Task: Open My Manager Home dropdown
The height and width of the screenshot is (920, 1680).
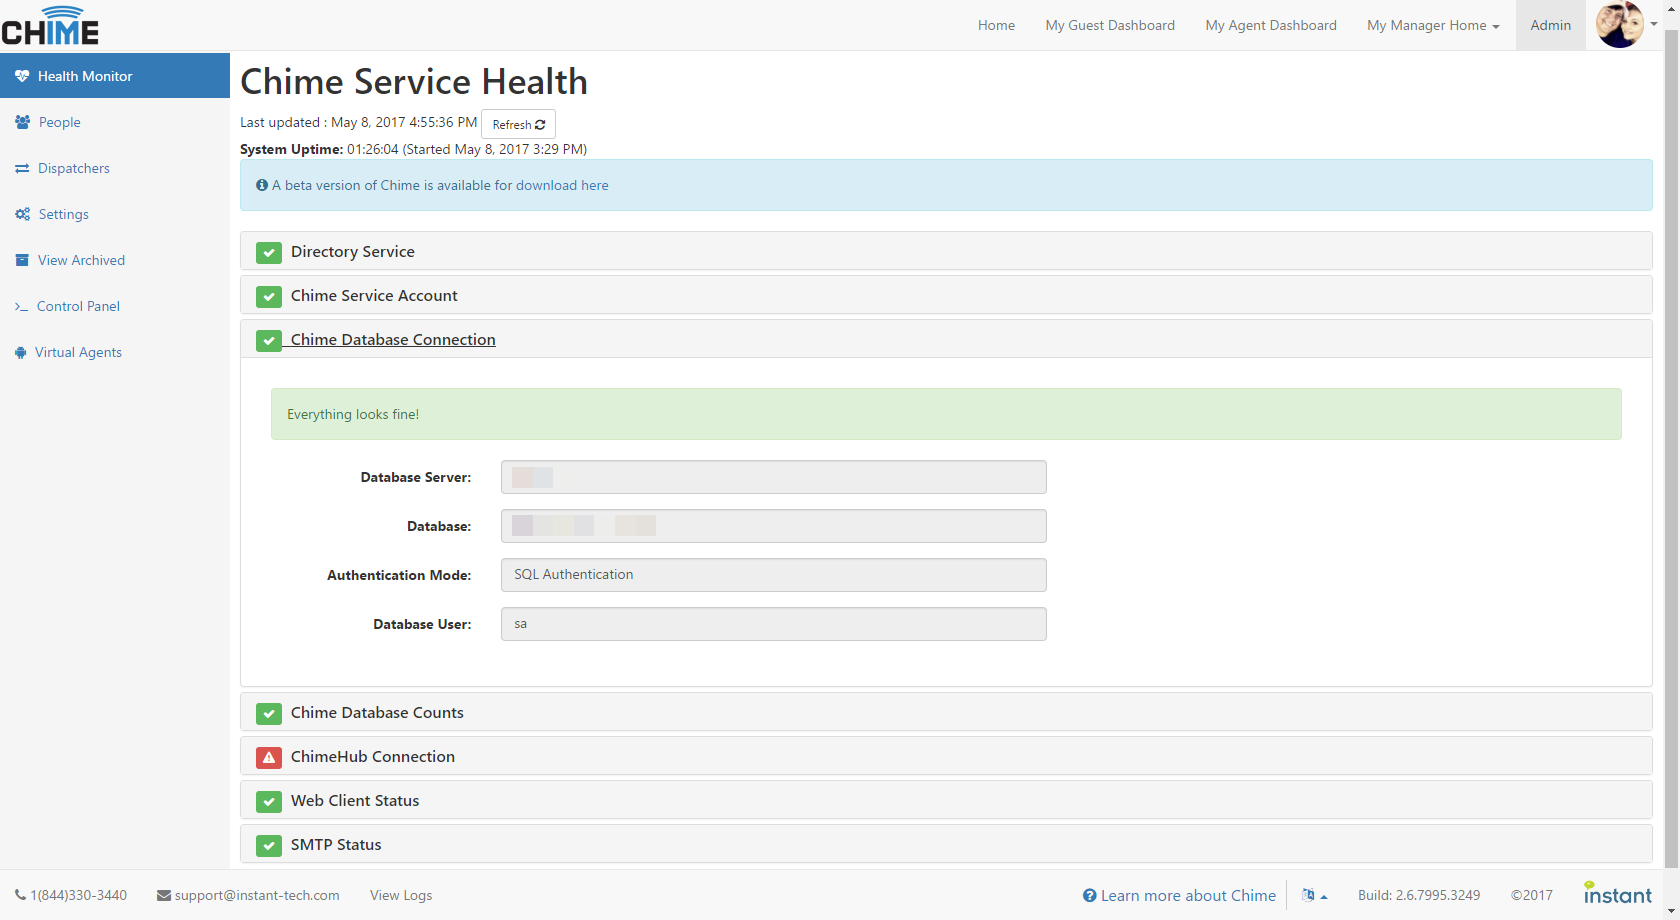Action: [x=1433, y=25]
